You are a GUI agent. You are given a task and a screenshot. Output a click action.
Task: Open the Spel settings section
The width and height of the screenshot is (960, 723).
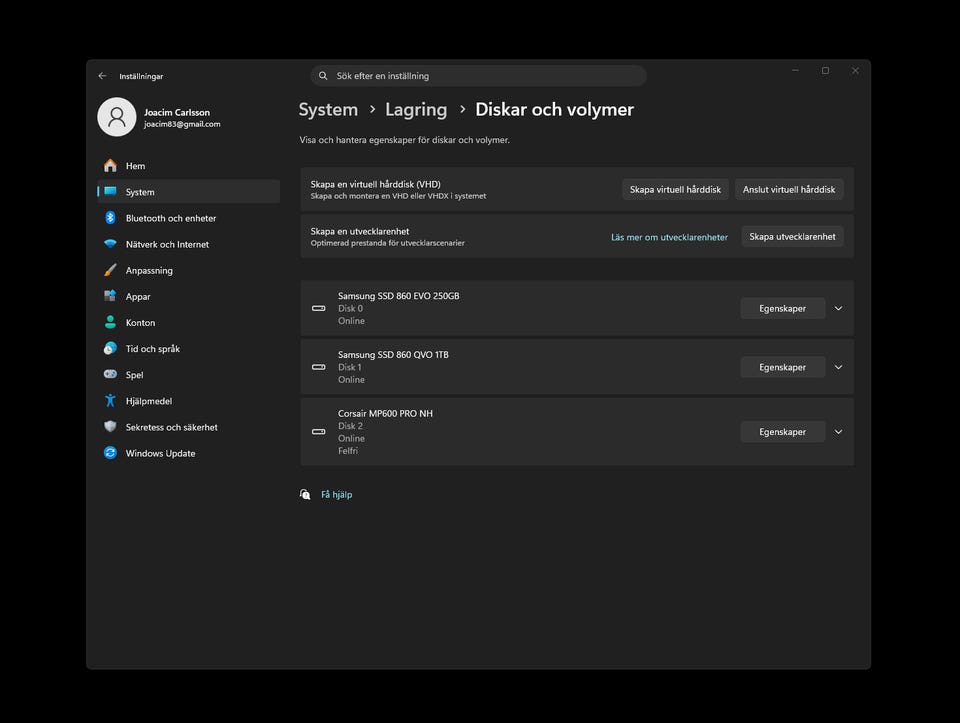tap(189, 375)
